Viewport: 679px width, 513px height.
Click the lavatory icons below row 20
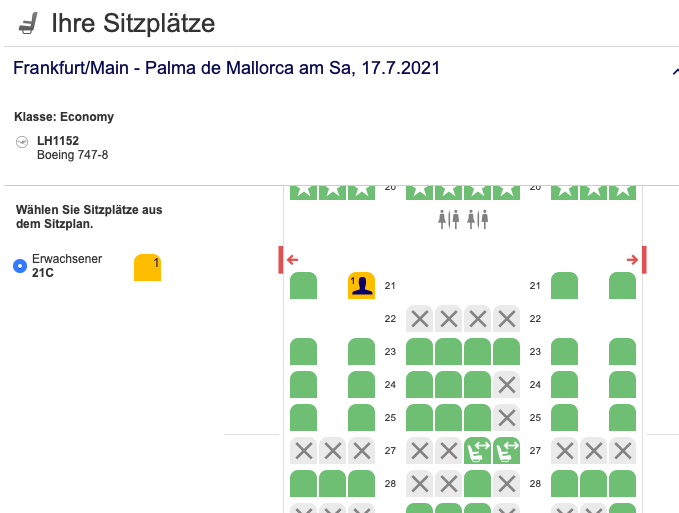tap(463, 218)
